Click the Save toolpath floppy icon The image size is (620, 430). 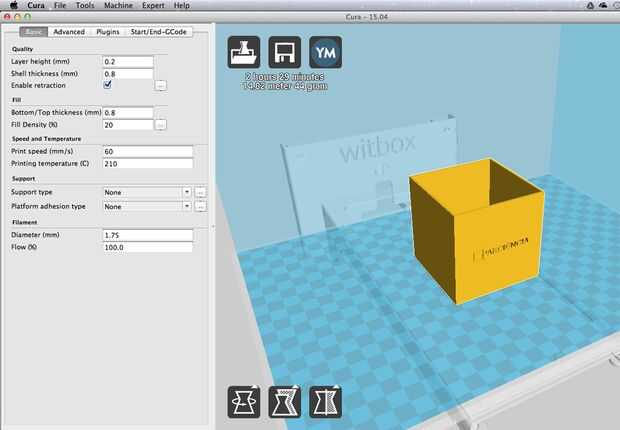tap(285, 52)
